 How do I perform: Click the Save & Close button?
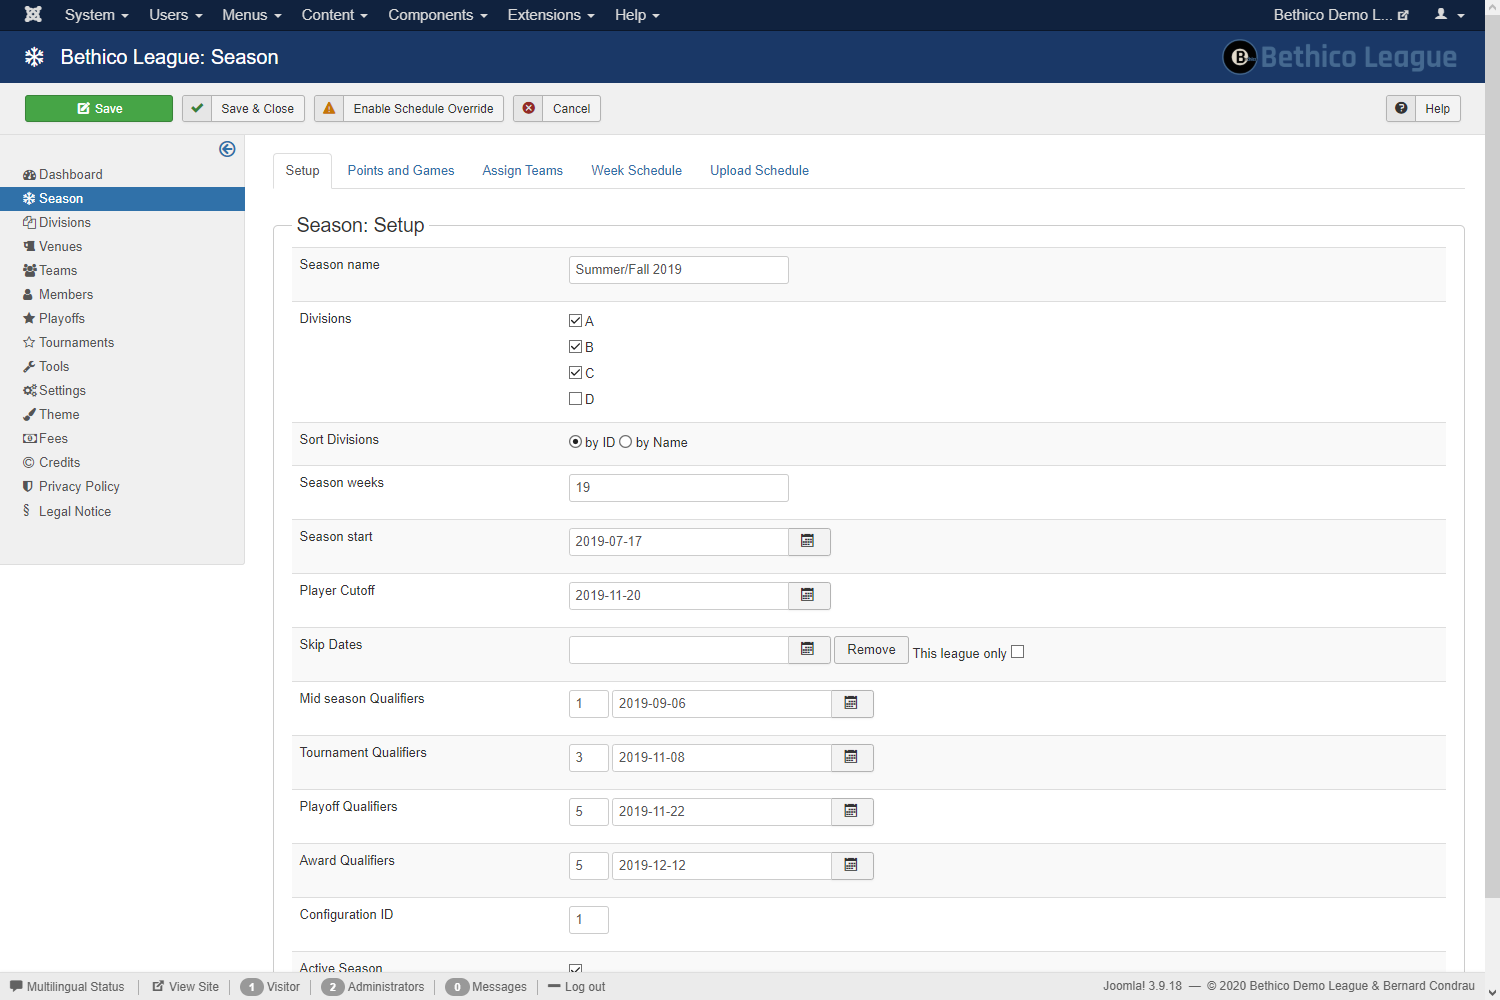[x=244, y=108]
